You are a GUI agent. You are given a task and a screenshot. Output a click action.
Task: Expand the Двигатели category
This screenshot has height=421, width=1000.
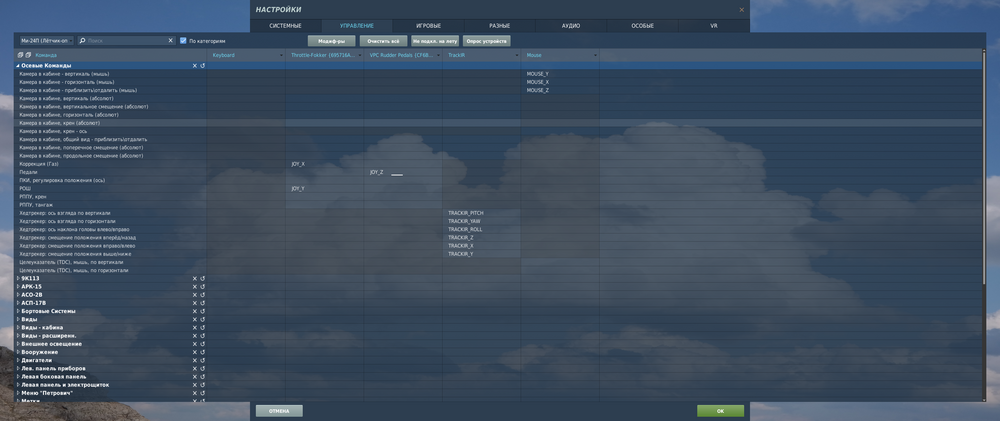click(x=18, y=360)
